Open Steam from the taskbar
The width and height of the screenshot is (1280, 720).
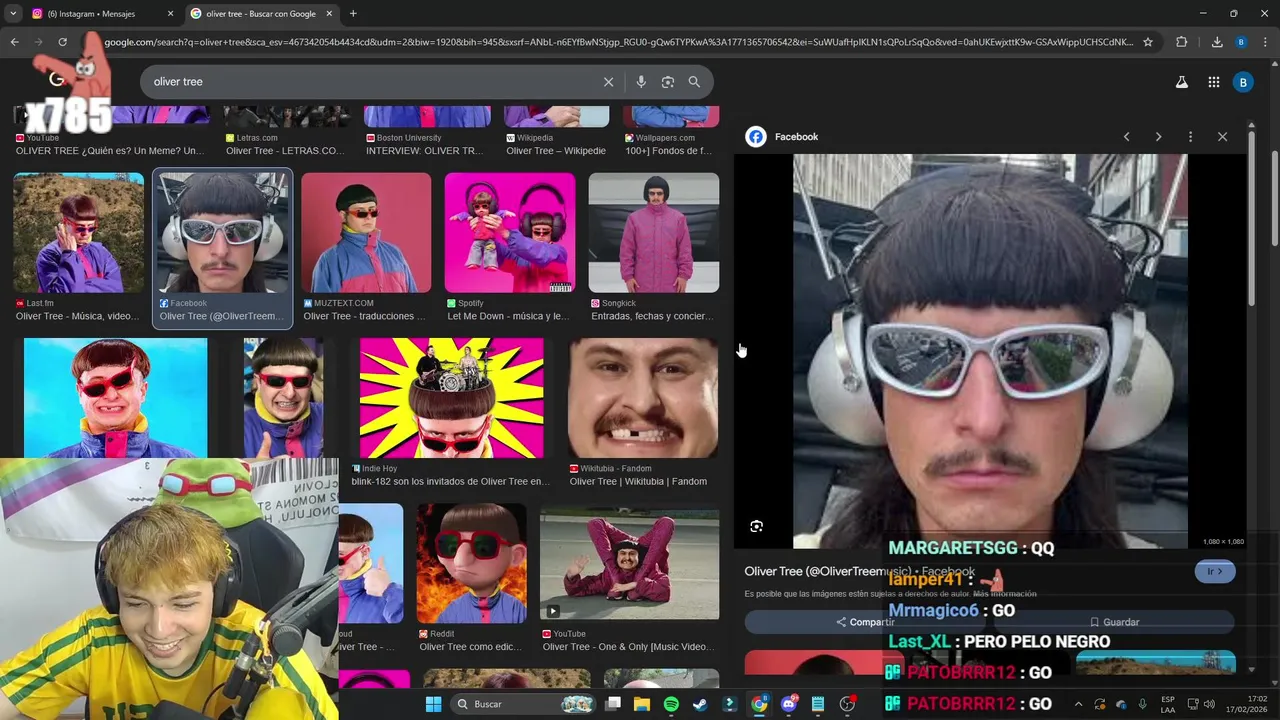coord(700,704)
